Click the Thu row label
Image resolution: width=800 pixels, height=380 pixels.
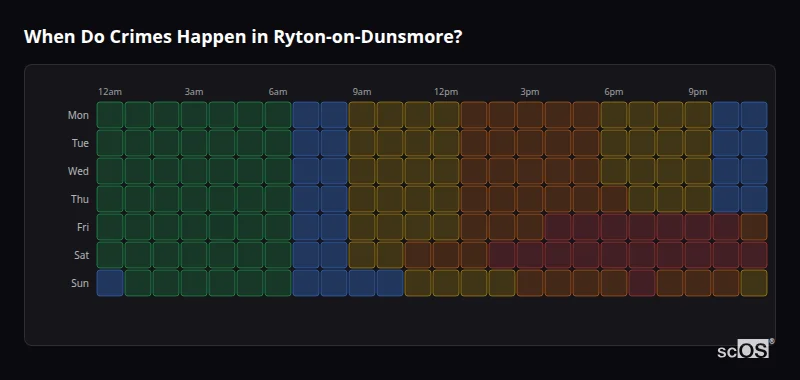[80, 199]
